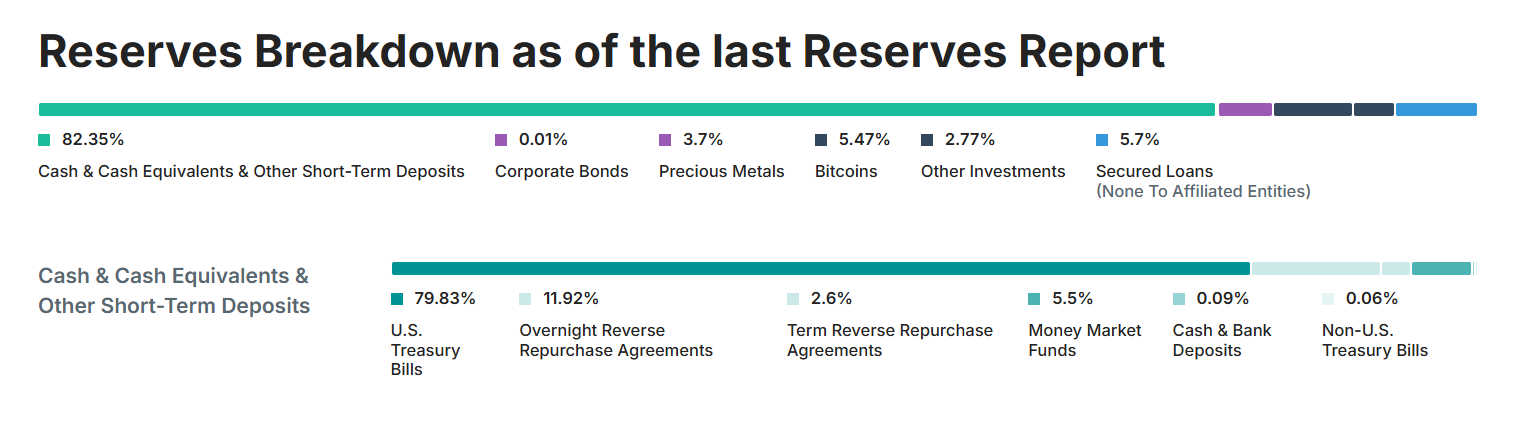The image size is (1535, 430).
Task: Click the Overnight Reverse Repurchase Agreements label
Action: click(616, 340)
